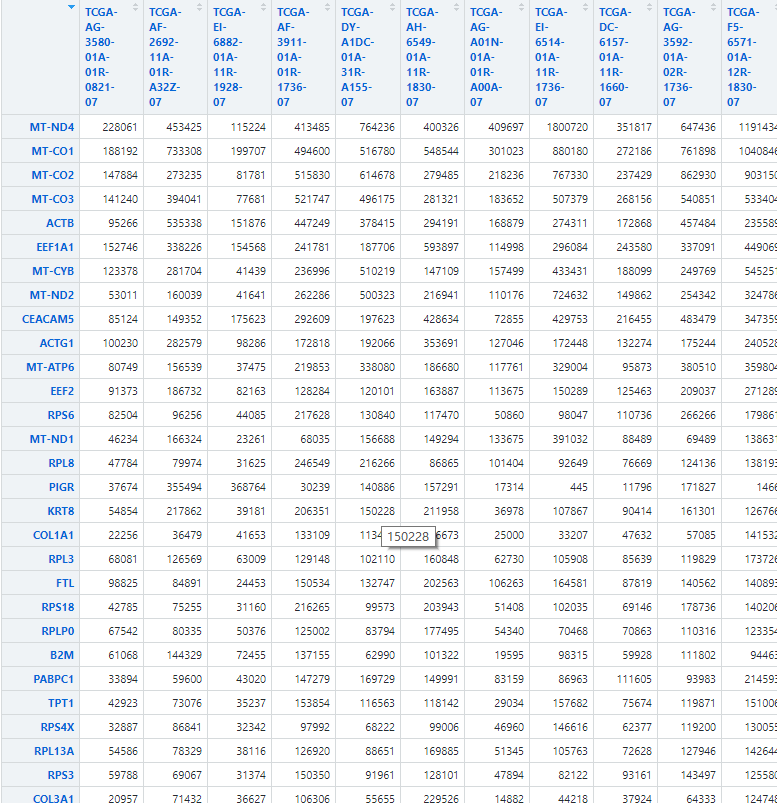
Task: Open the EEF1A1 gene link
Action: click(55, 247)
